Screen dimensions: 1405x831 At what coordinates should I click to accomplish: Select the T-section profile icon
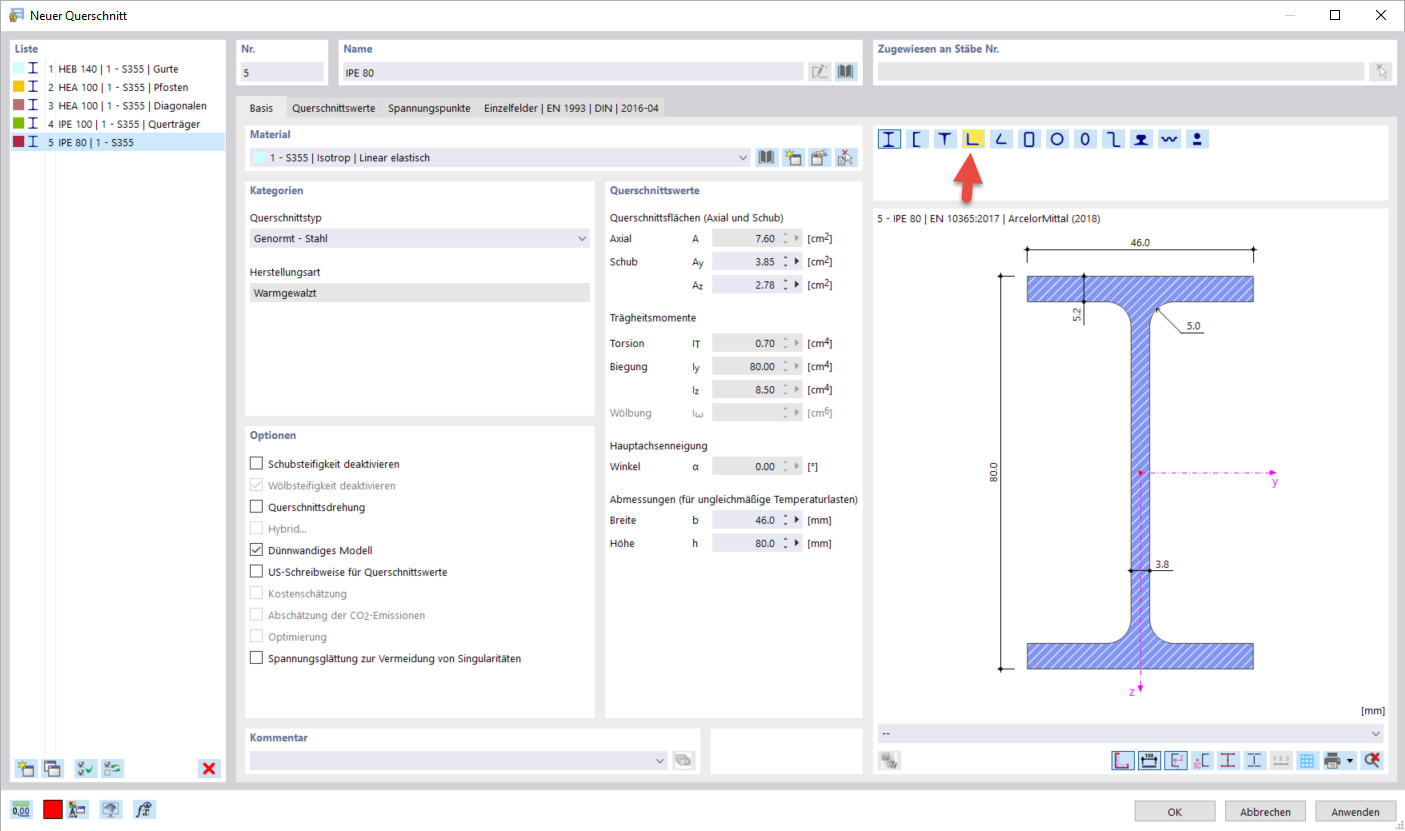945,139
